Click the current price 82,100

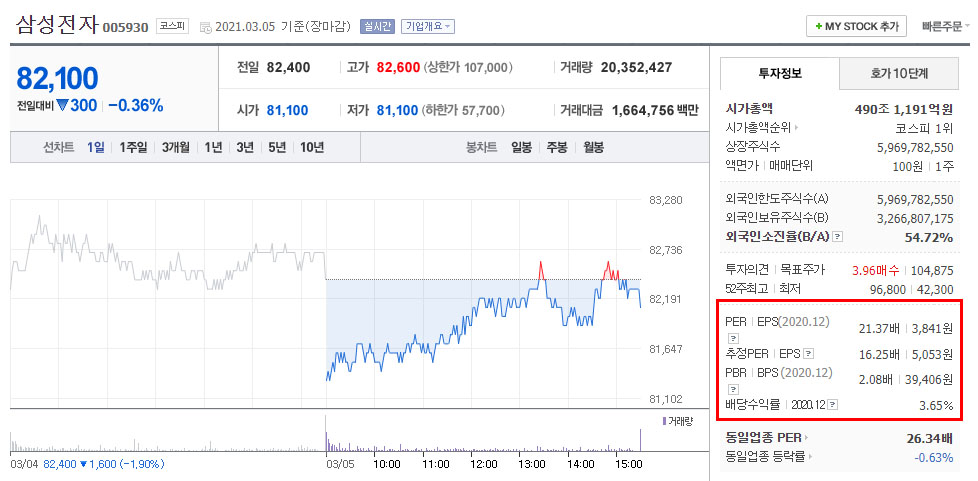click(57, 79)
